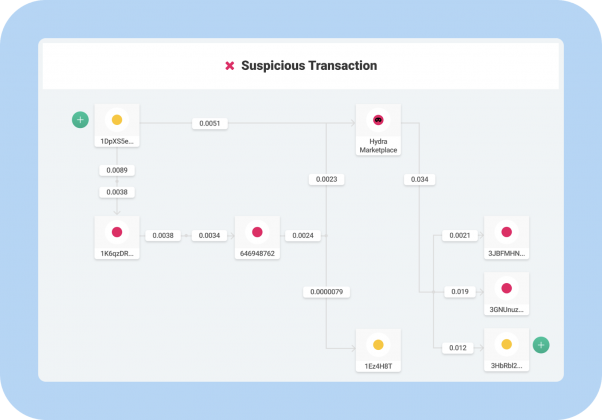Click the Suspicious Transaction heading
The width and height of the screenshot is (602, 420).
pyautogui.click(x=309, y=66)
